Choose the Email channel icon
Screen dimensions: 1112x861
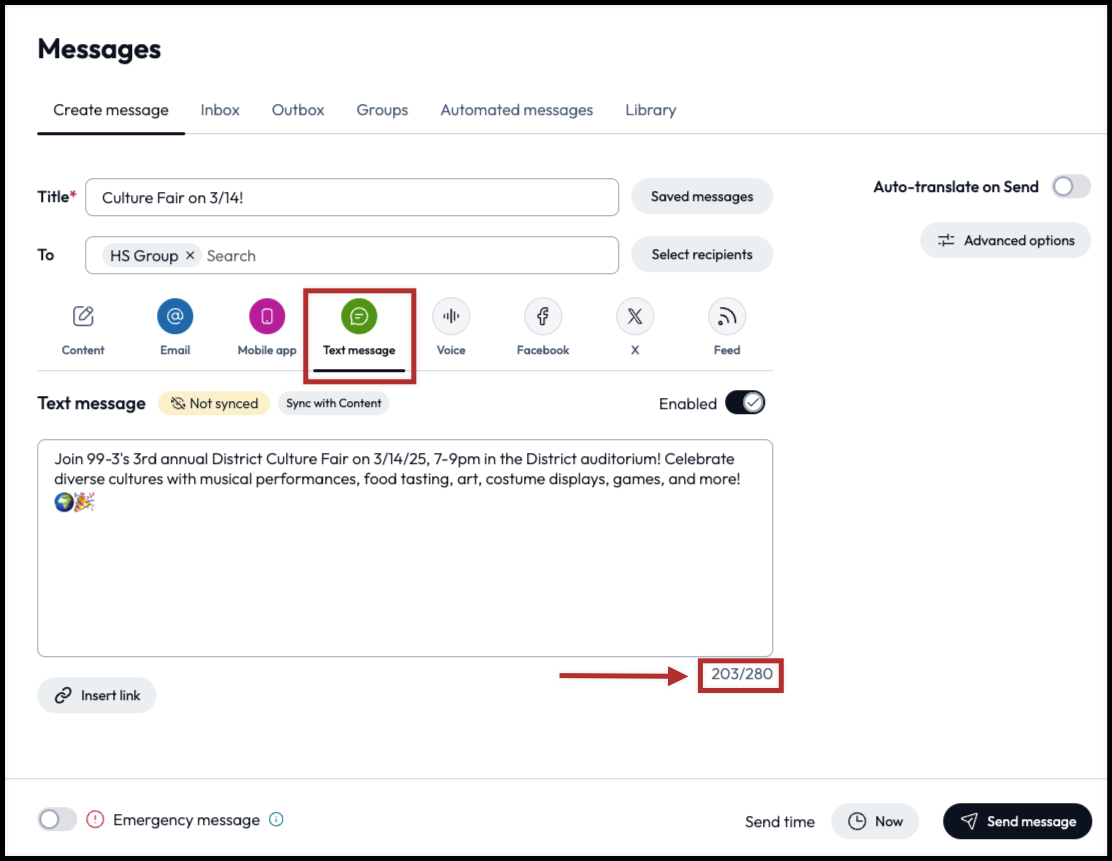coord(175,317)
